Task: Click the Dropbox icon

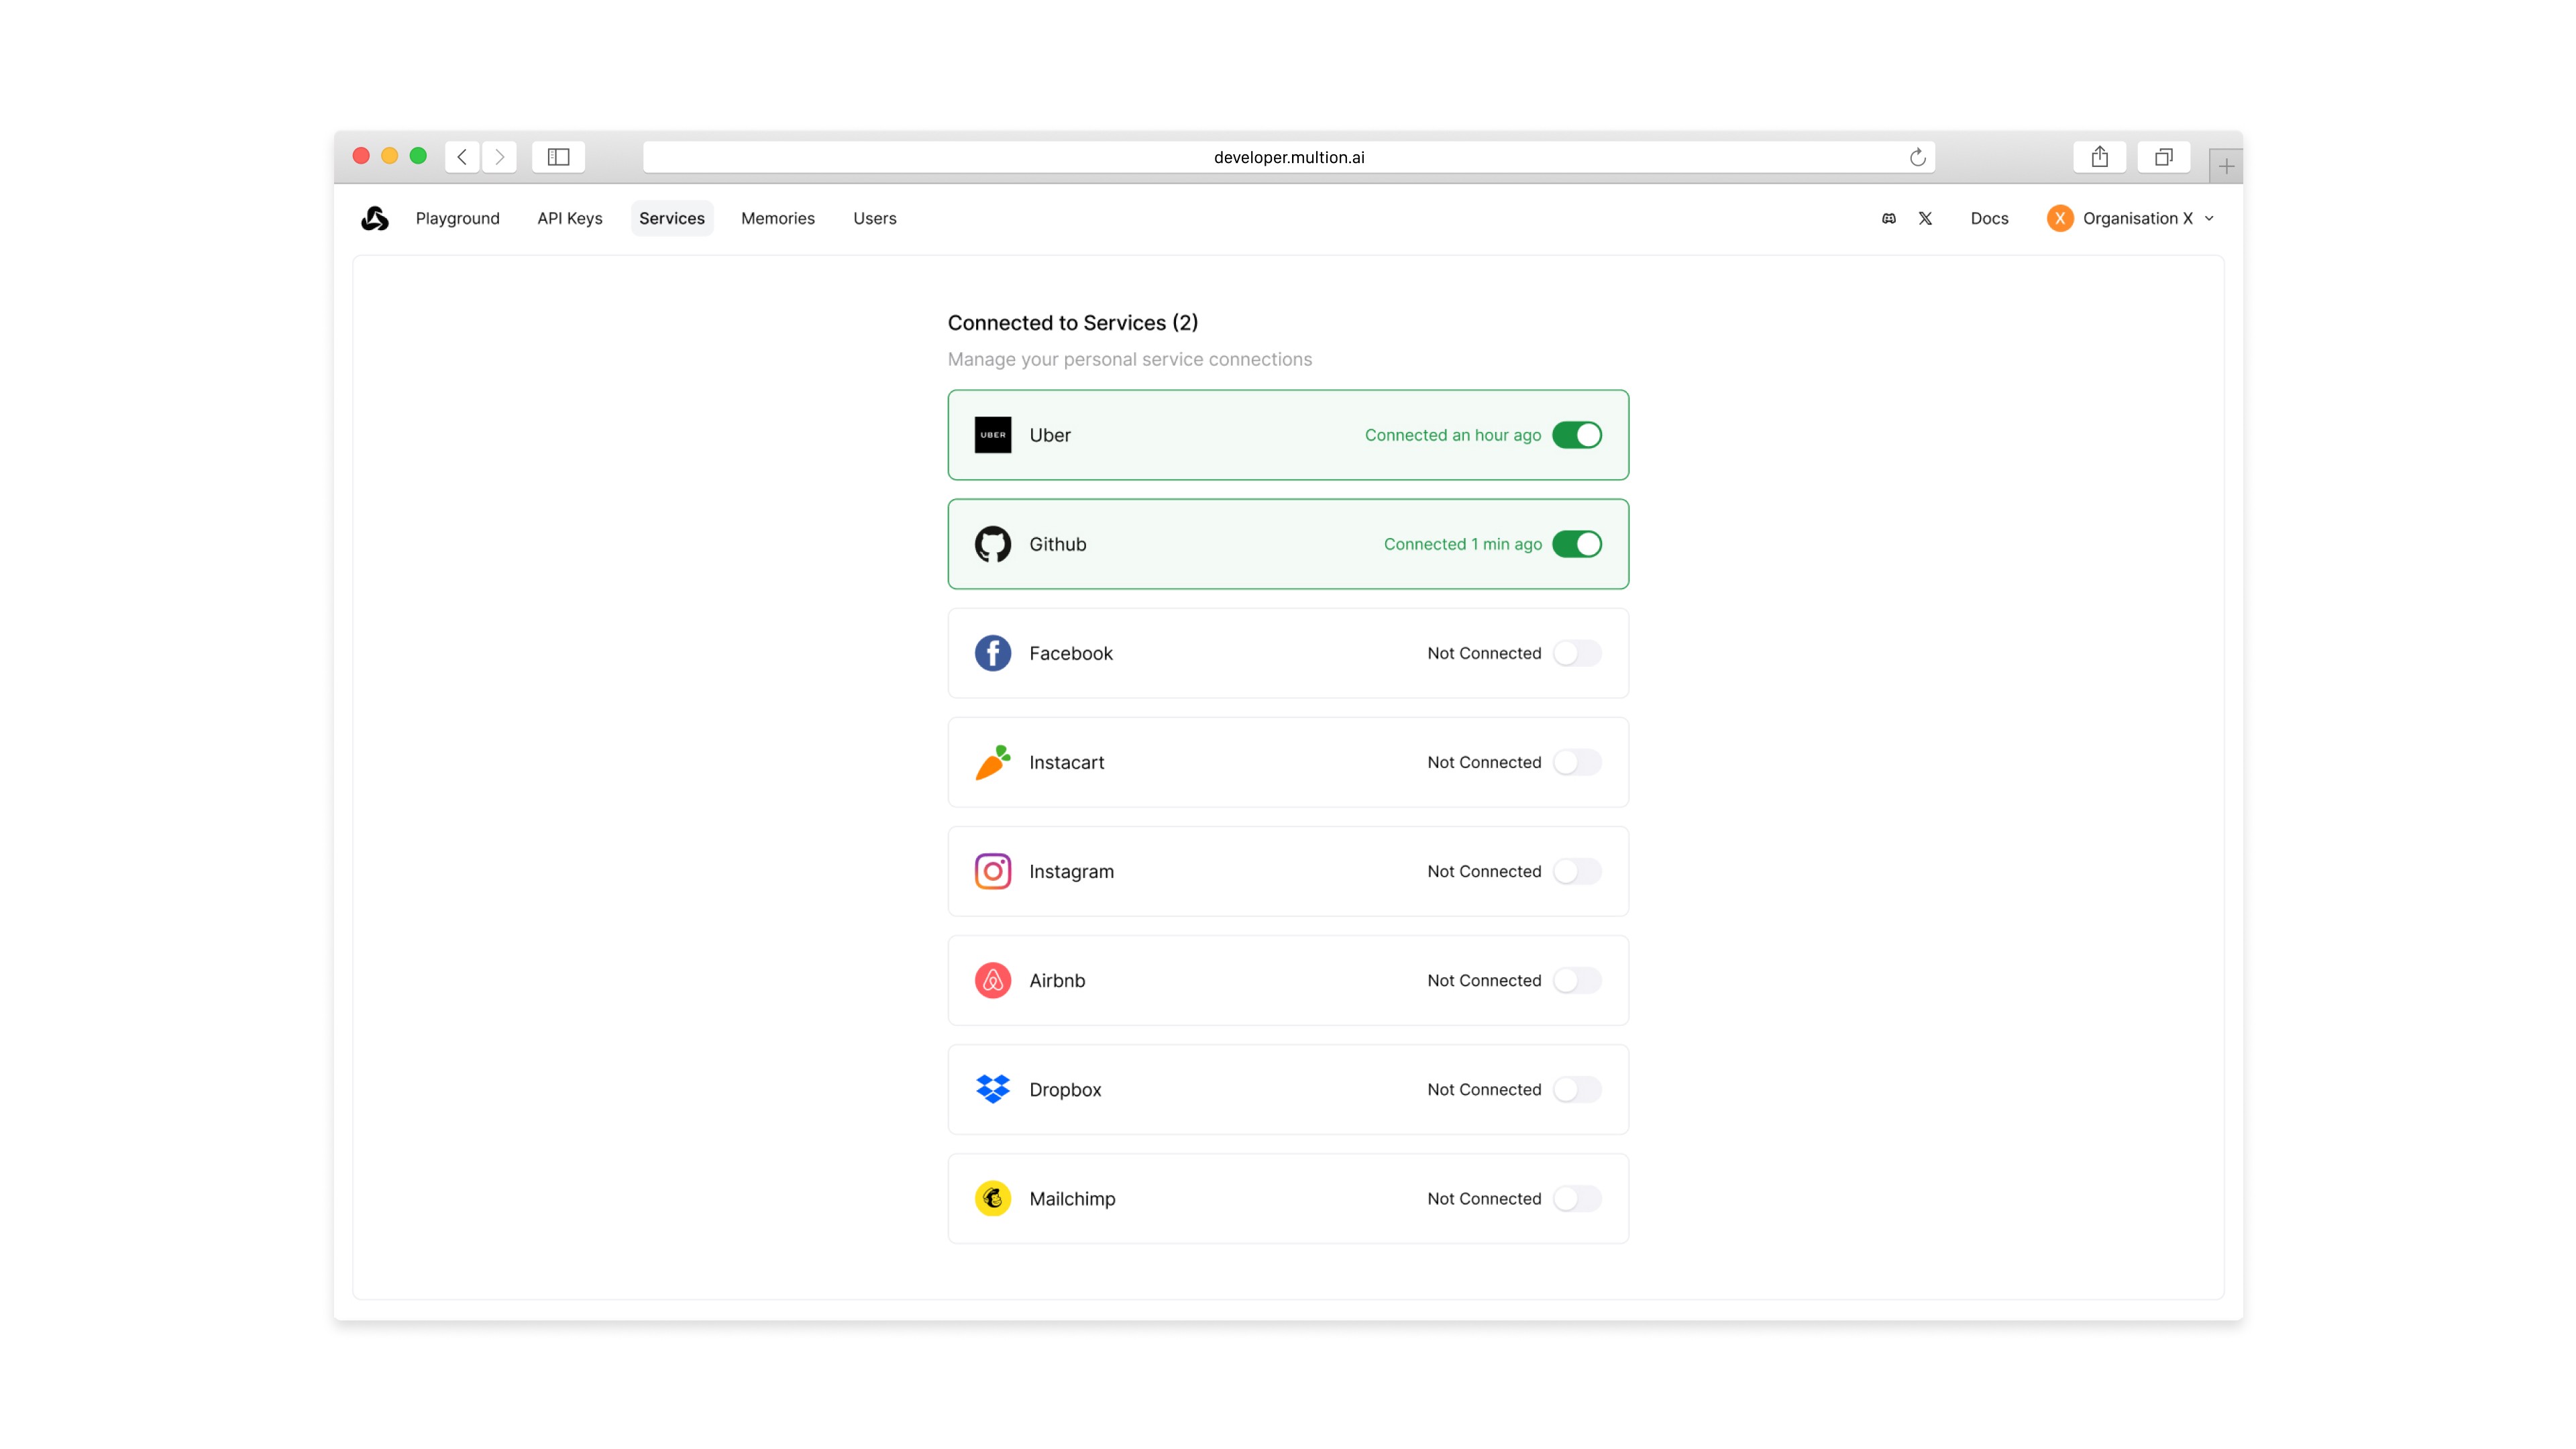Action: coord(993,1089)
